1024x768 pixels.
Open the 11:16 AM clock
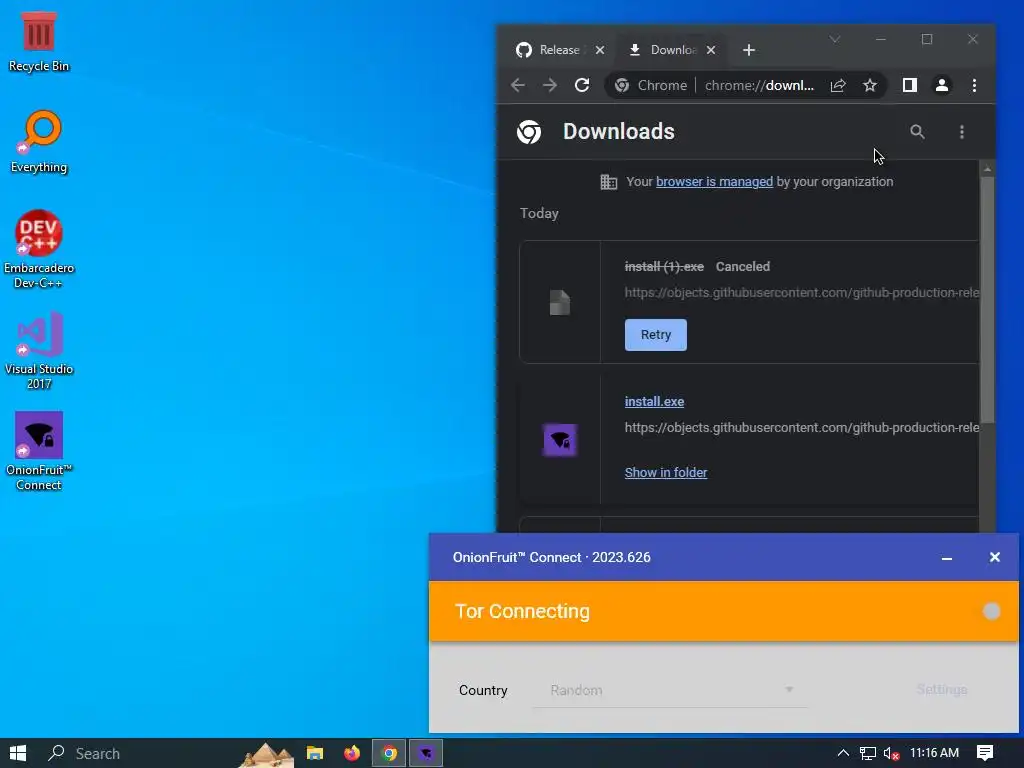pyautogui.click(x=935, y=753)
